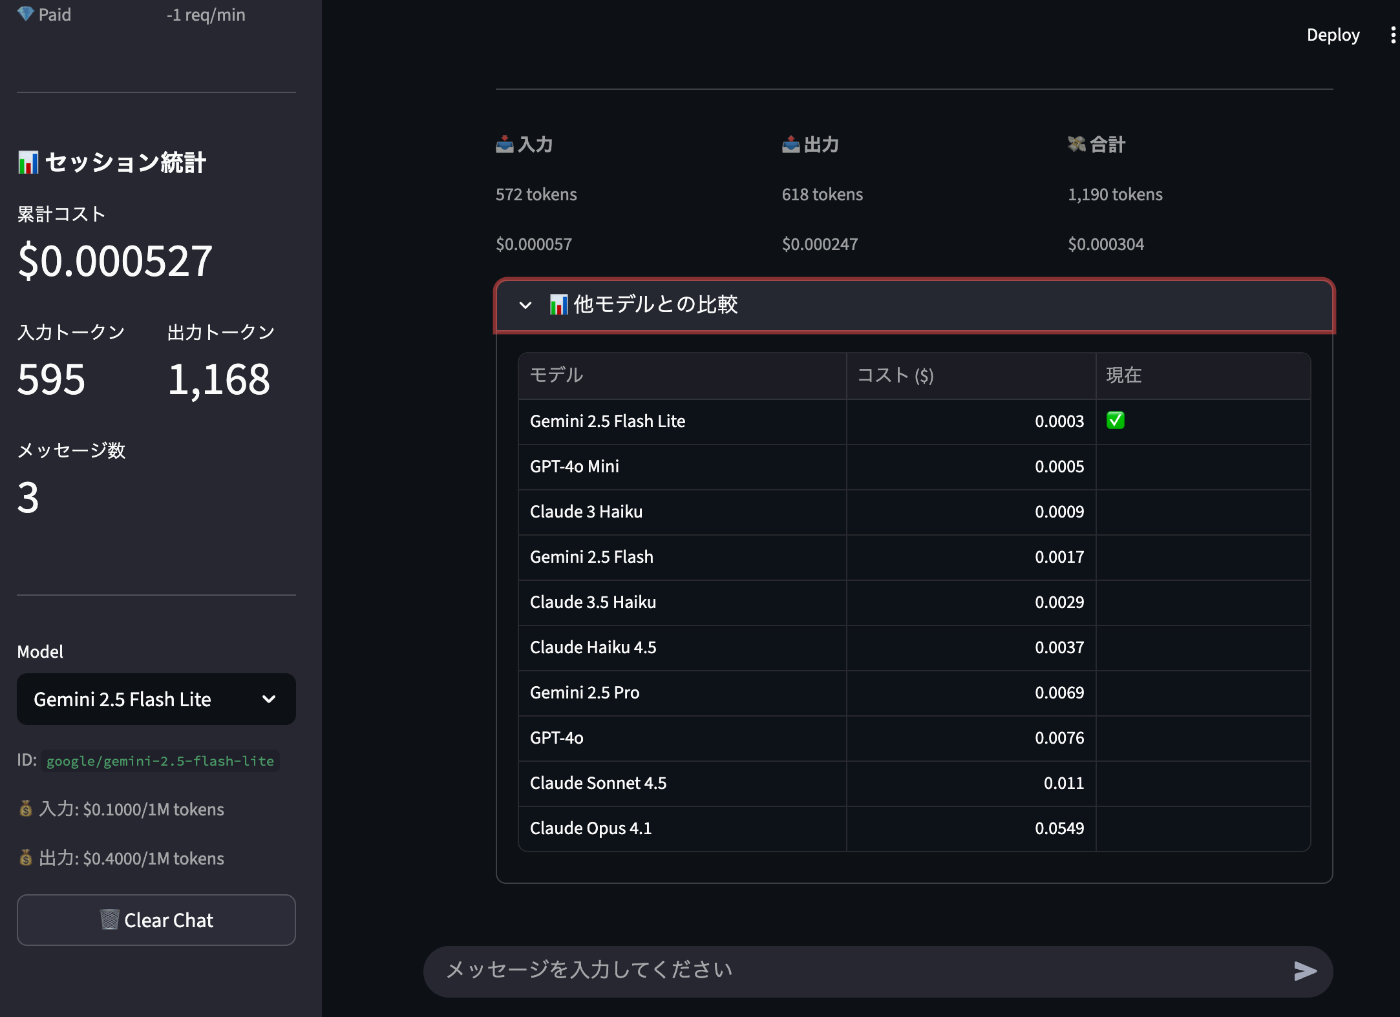Viewport: 1400px width, 1017px height.
Task: Click the 595 input token count
Action: click(51, 380)
